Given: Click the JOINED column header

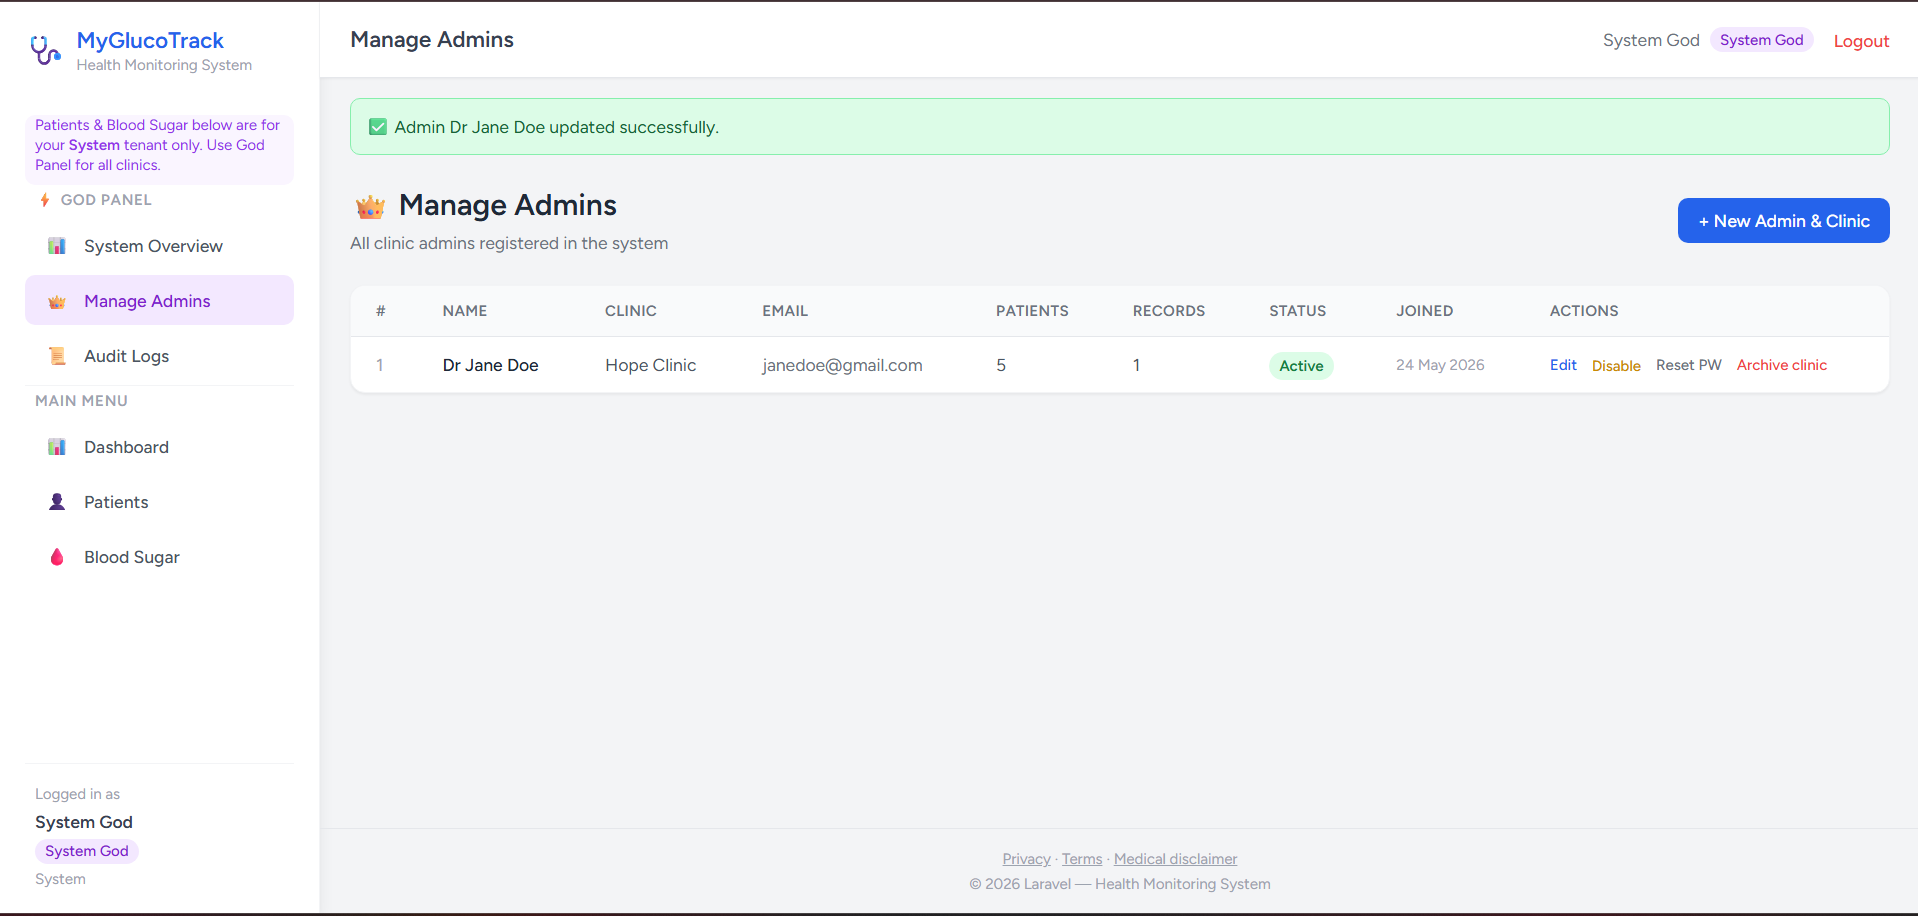Looking at the screenshot, I should 1425,311.
